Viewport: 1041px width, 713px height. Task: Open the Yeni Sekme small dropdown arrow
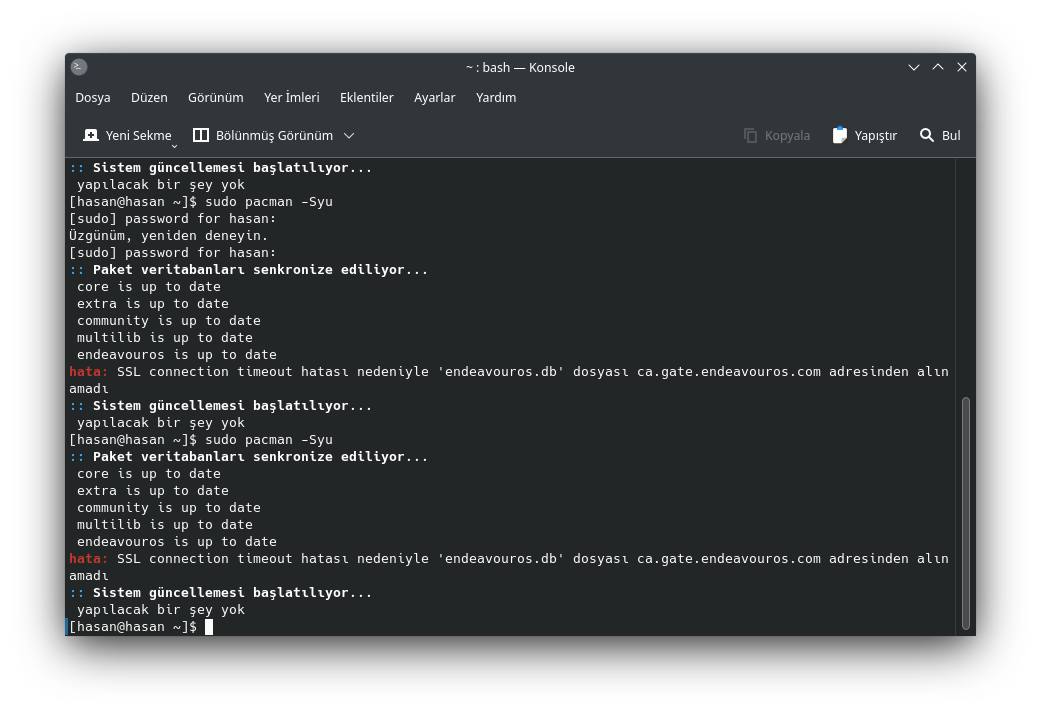(x=175, y=145)
